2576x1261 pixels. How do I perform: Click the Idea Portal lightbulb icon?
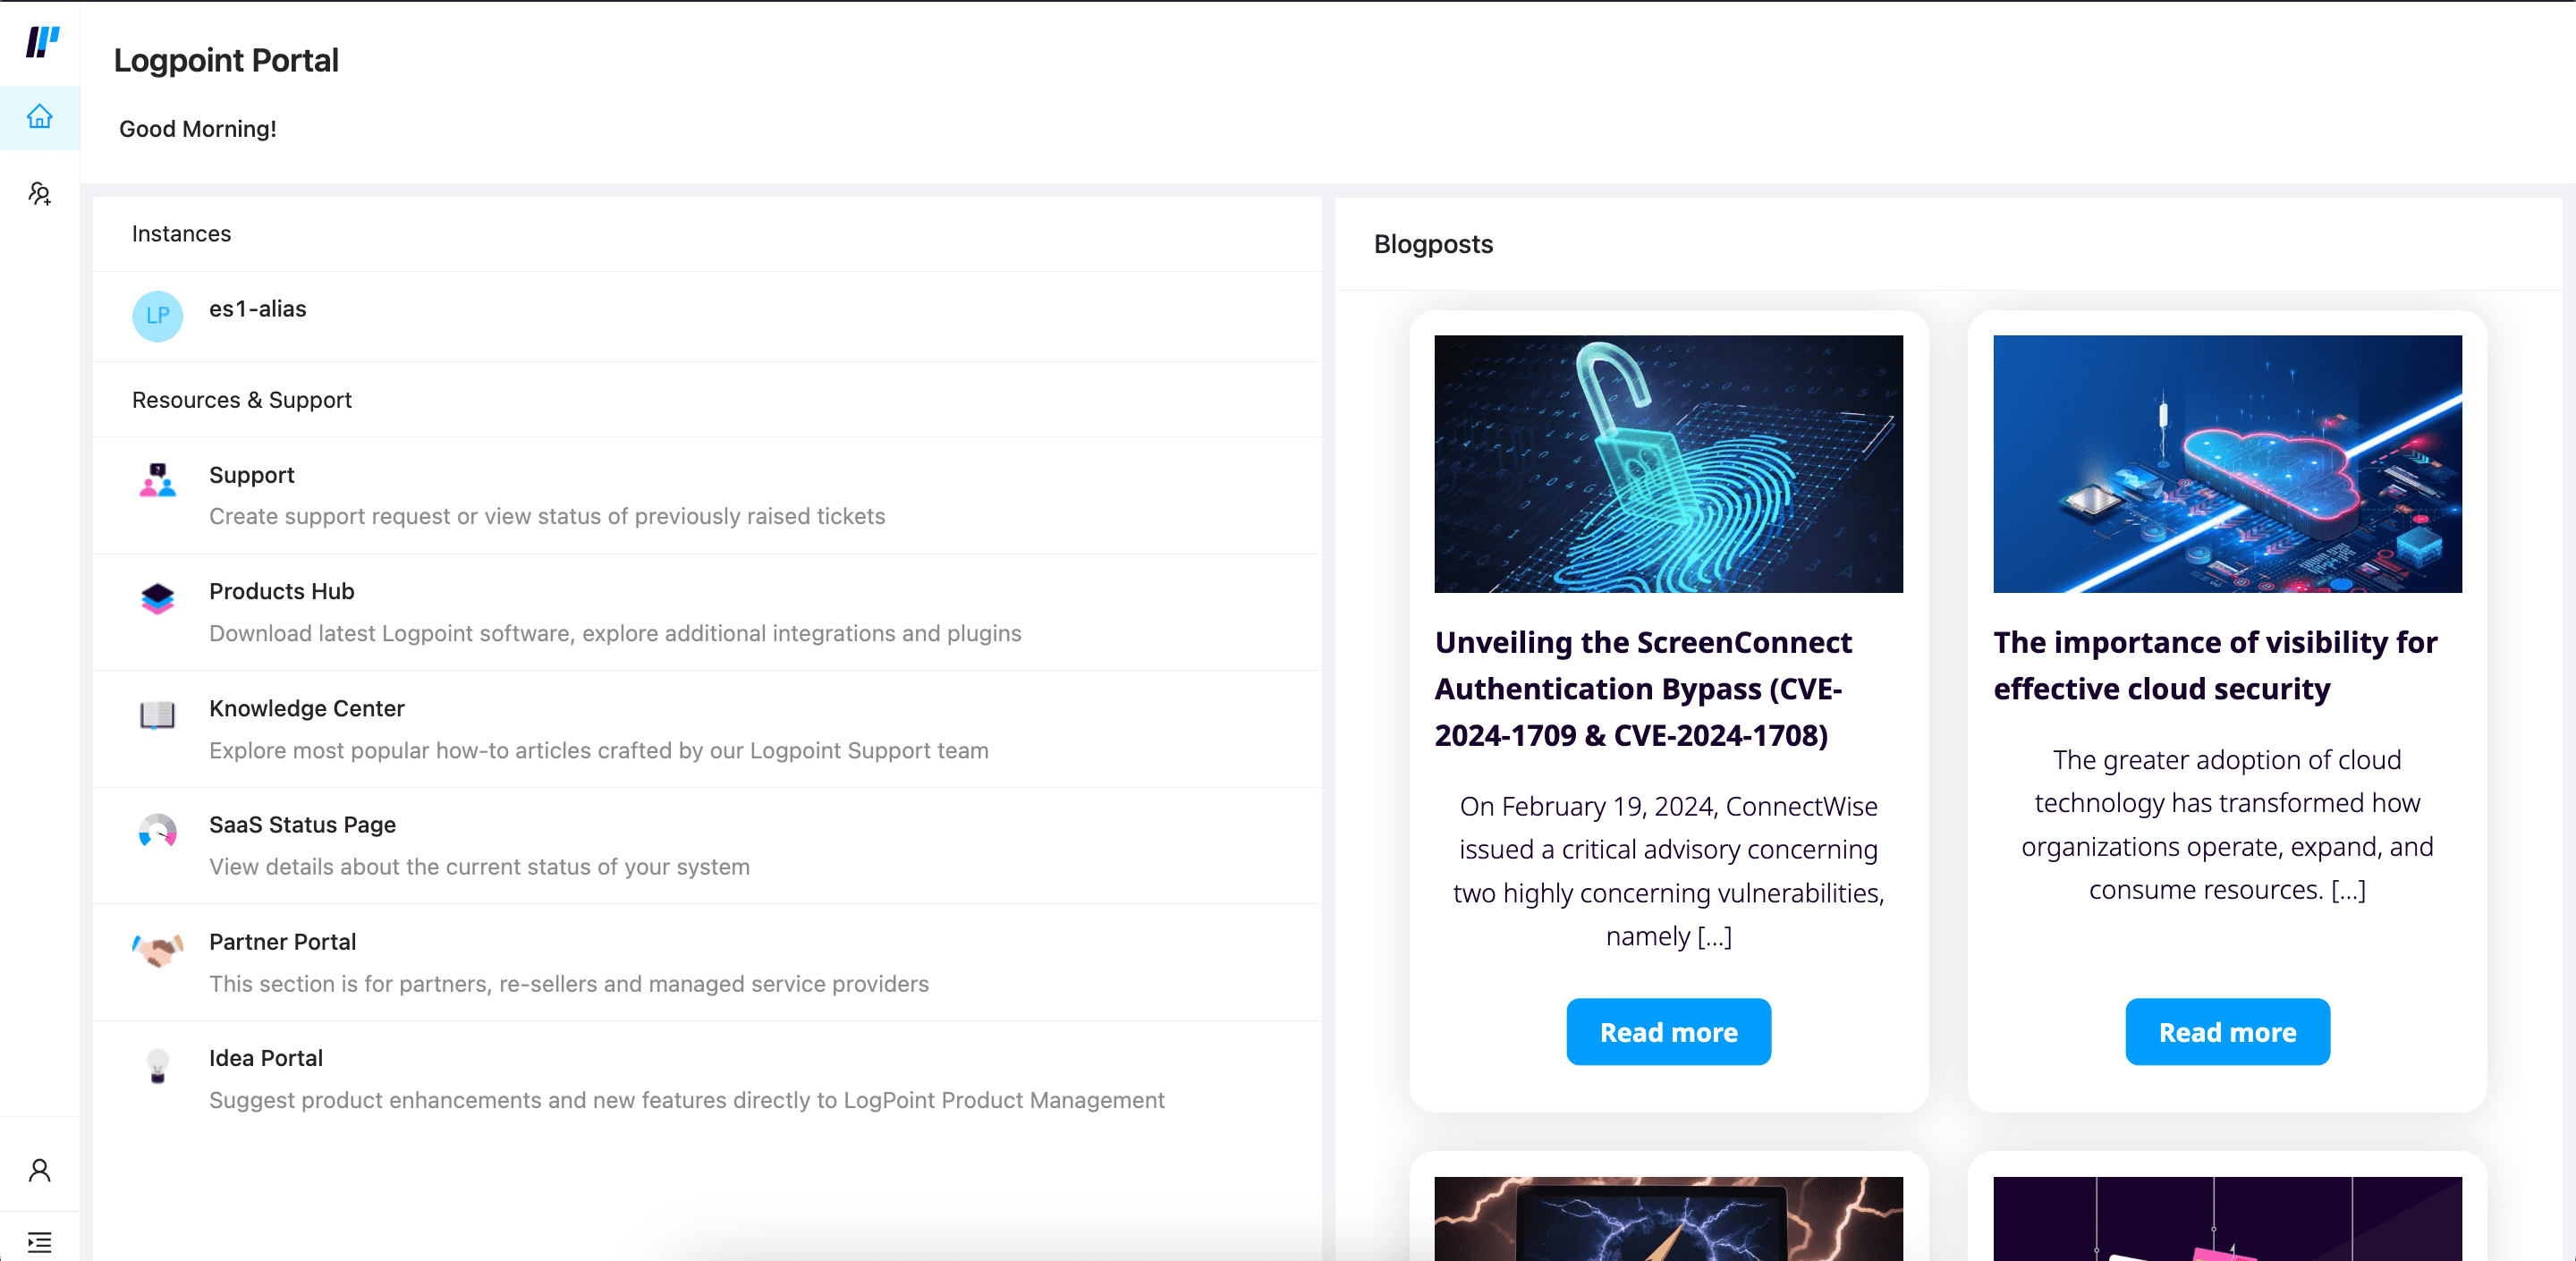pyautogui.click(x=157, y=1066)
